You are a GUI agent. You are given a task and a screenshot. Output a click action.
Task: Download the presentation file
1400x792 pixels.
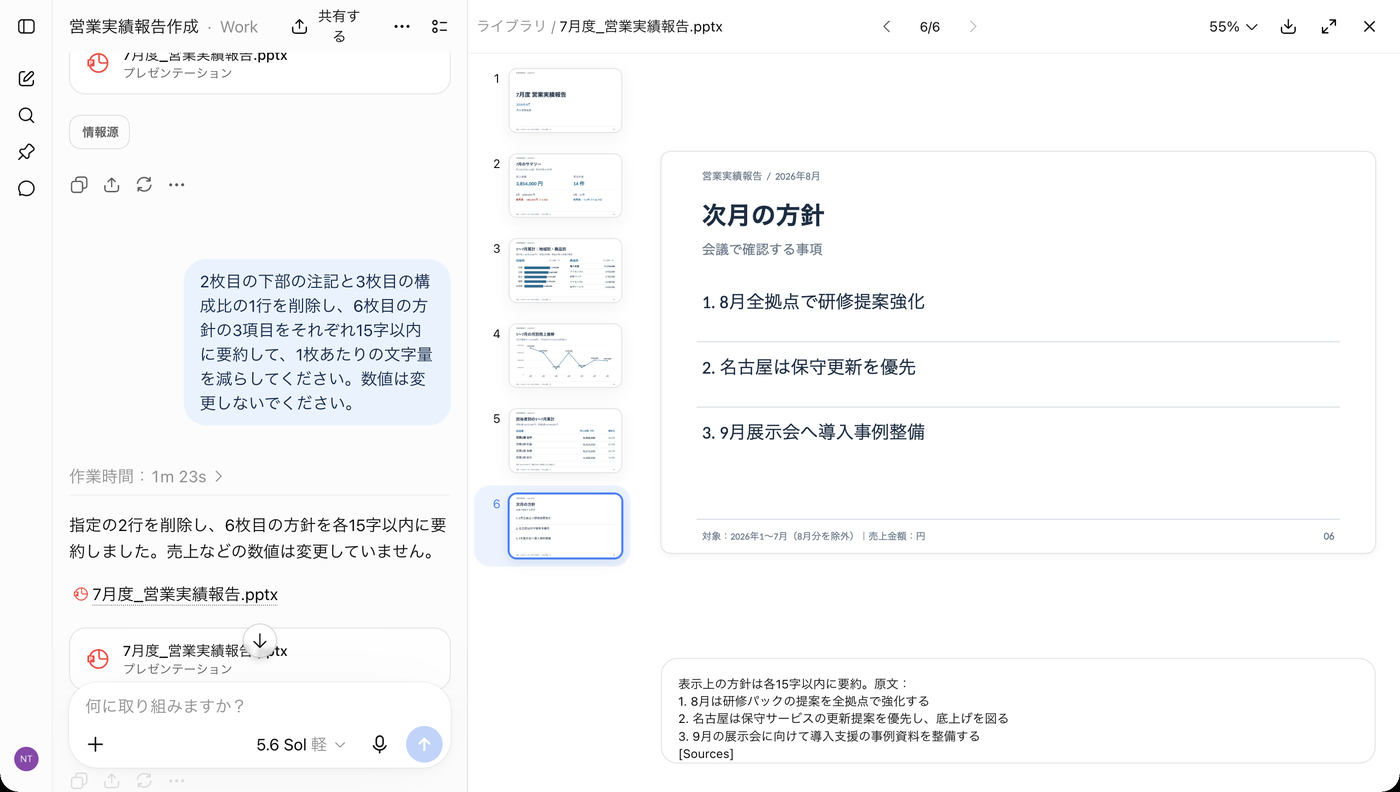[x=1288, y=27]
